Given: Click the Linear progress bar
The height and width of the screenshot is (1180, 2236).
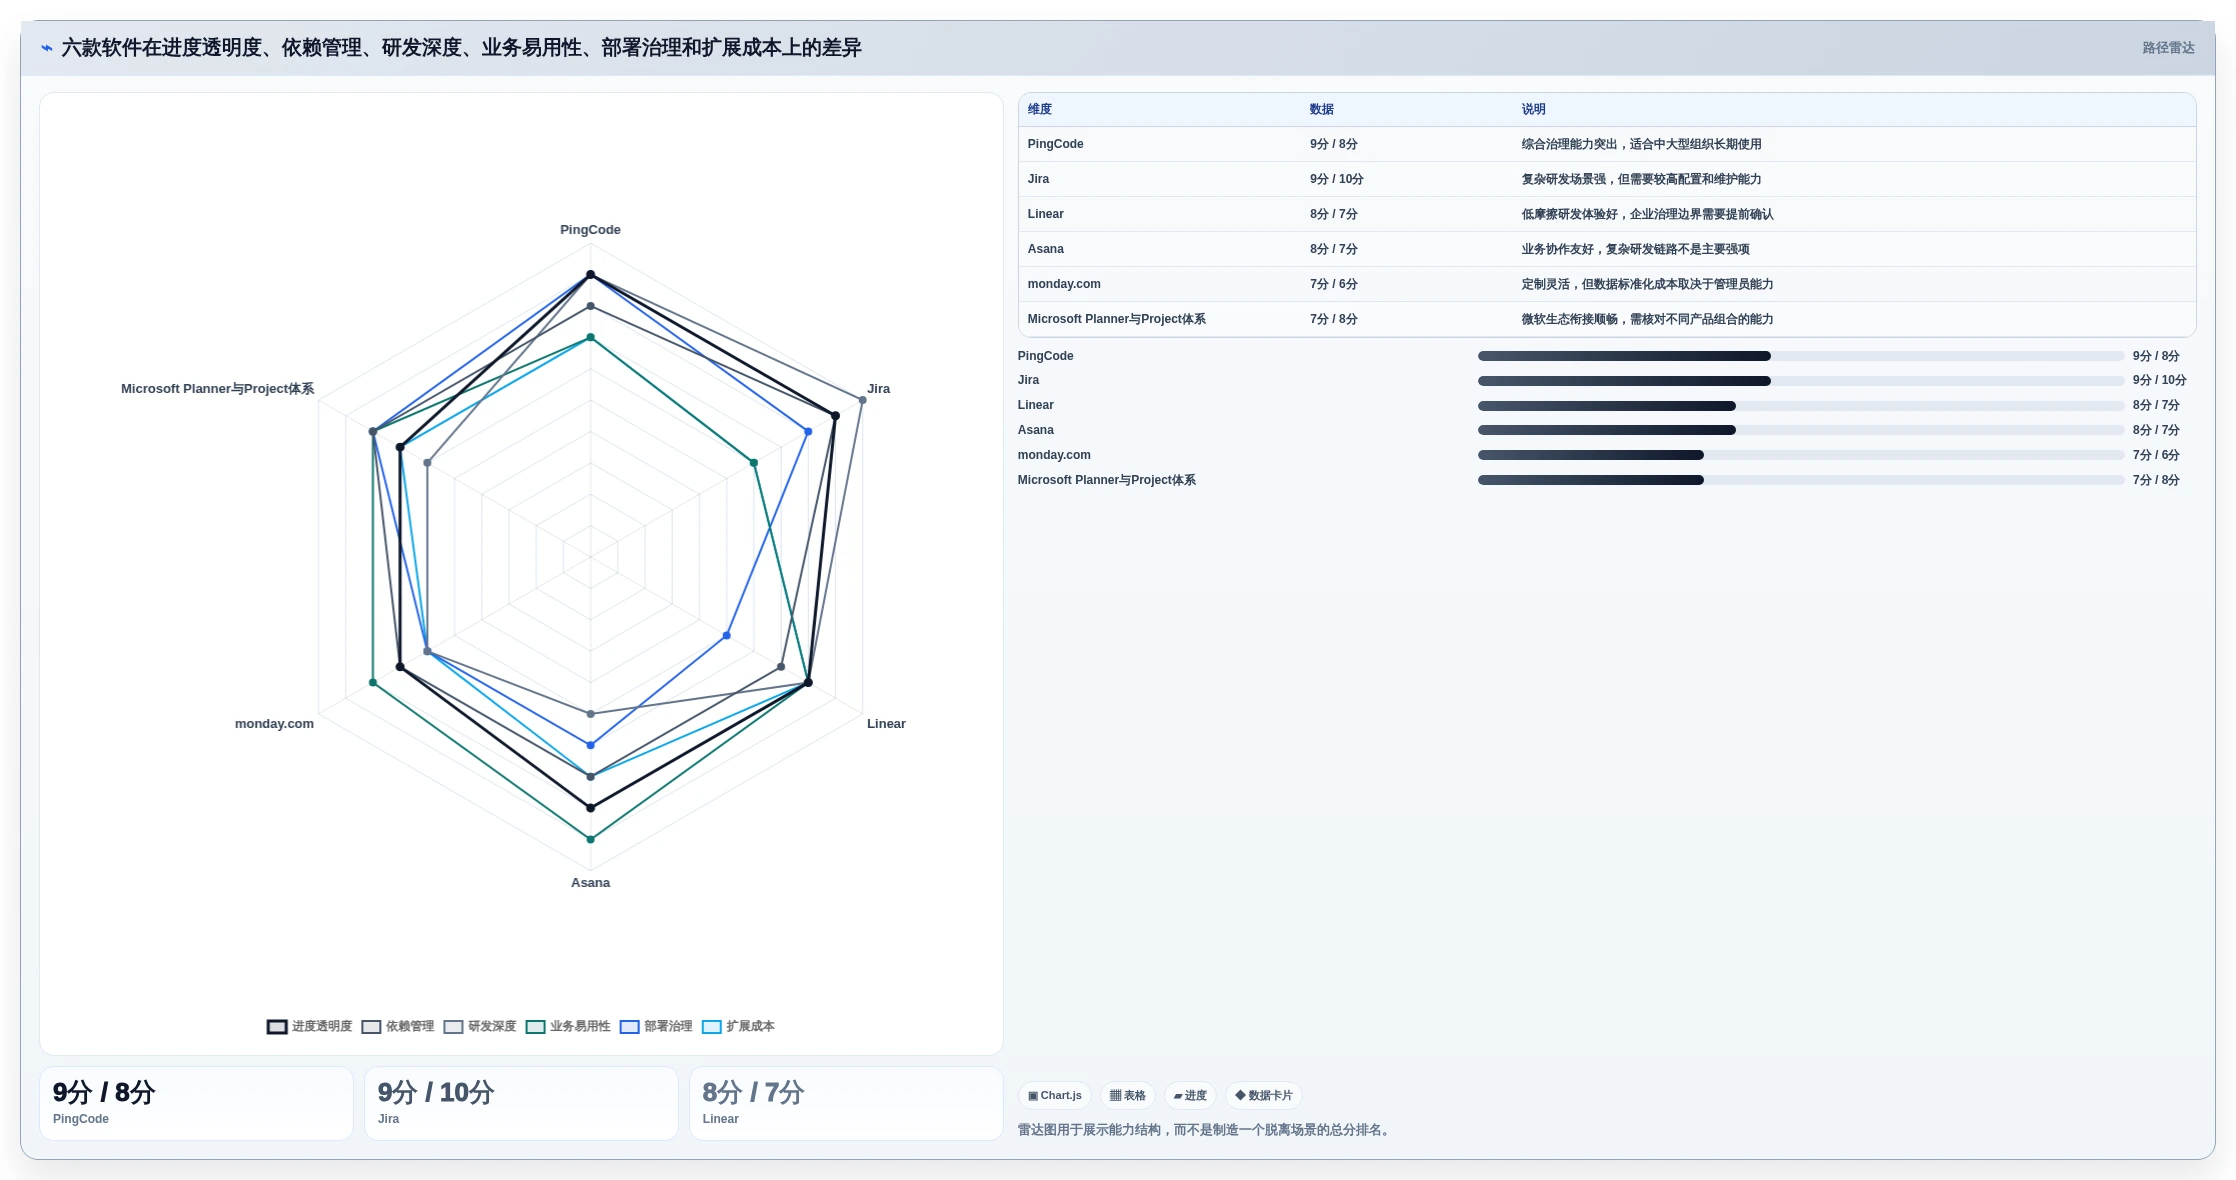Looking at the screenshot, I should click(x=1801, y=406).
